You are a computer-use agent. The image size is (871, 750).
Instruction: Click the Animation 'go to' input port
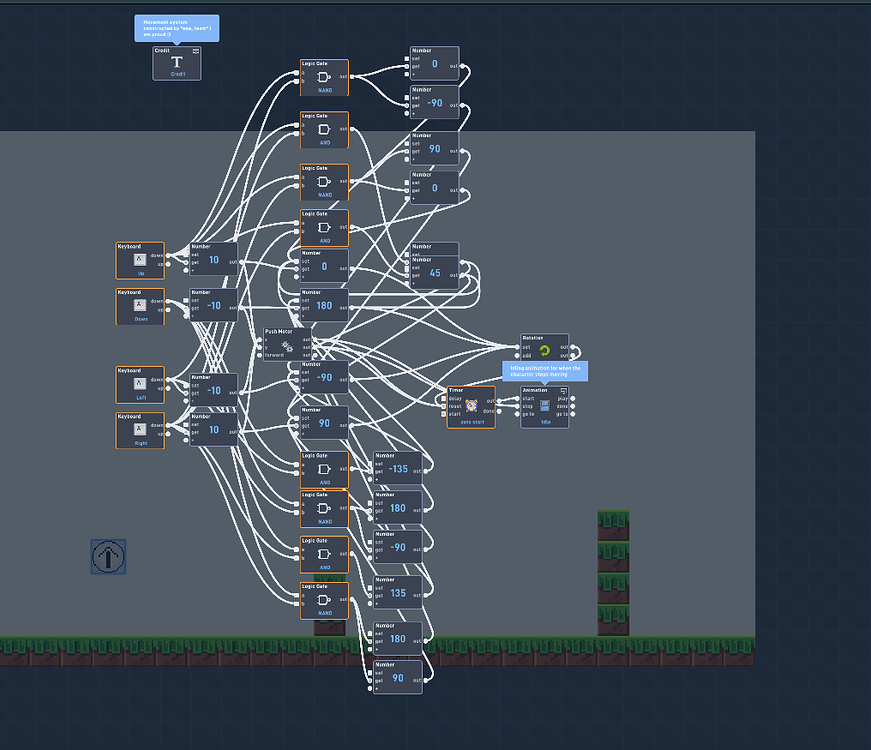coord(517,414)
